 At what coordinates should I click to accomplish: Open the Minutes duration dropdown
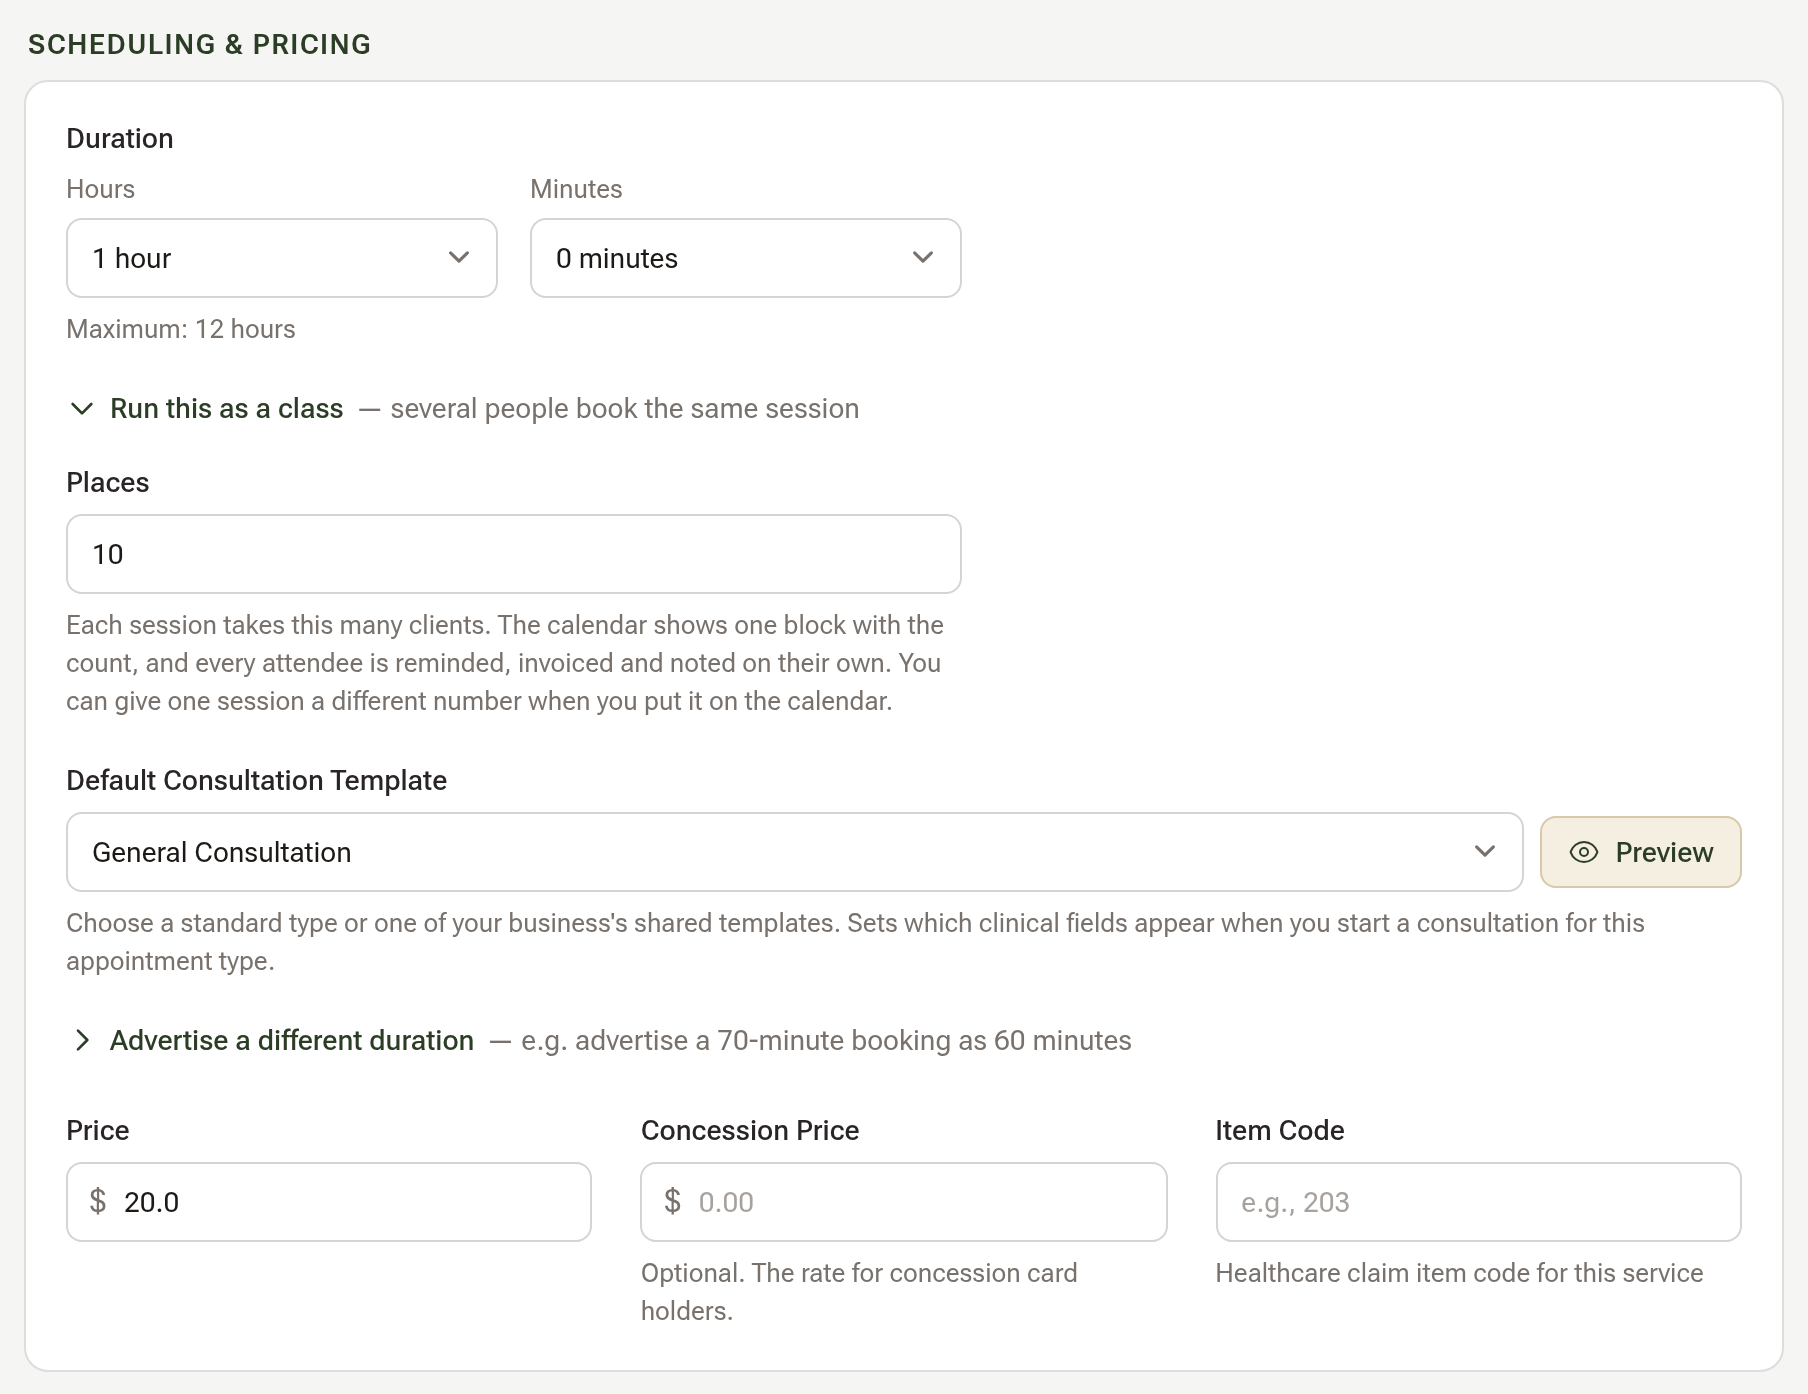[746, 258]
